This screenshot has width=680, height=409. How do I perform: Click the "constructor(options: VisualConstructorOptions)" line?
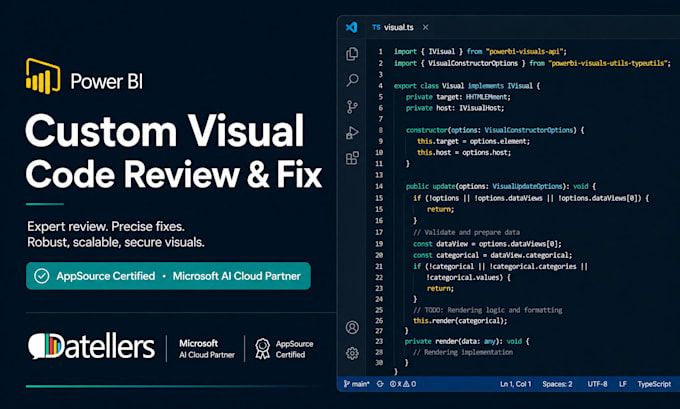495,130
